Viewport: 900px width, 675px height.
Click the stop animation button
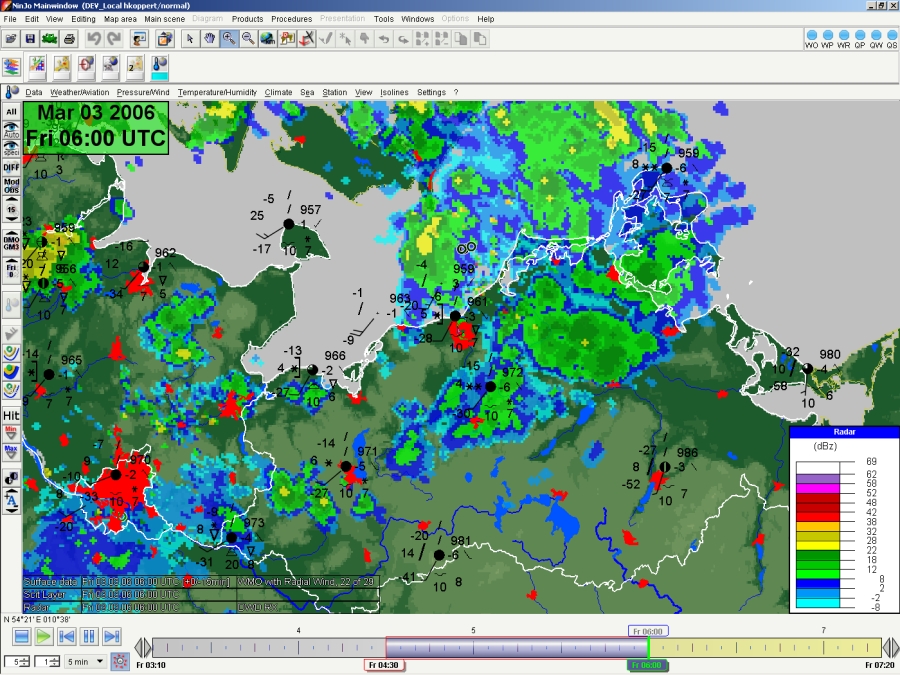21,637
